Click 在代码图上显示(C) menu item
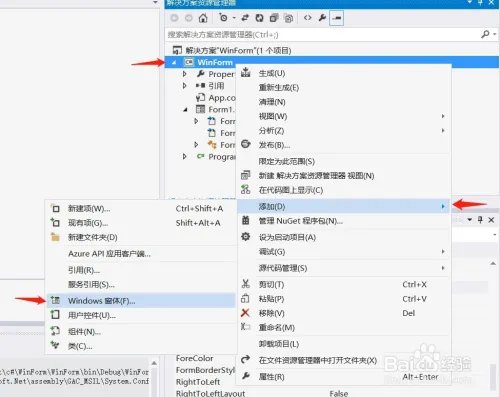500x397 pixels. click(344, 190)
